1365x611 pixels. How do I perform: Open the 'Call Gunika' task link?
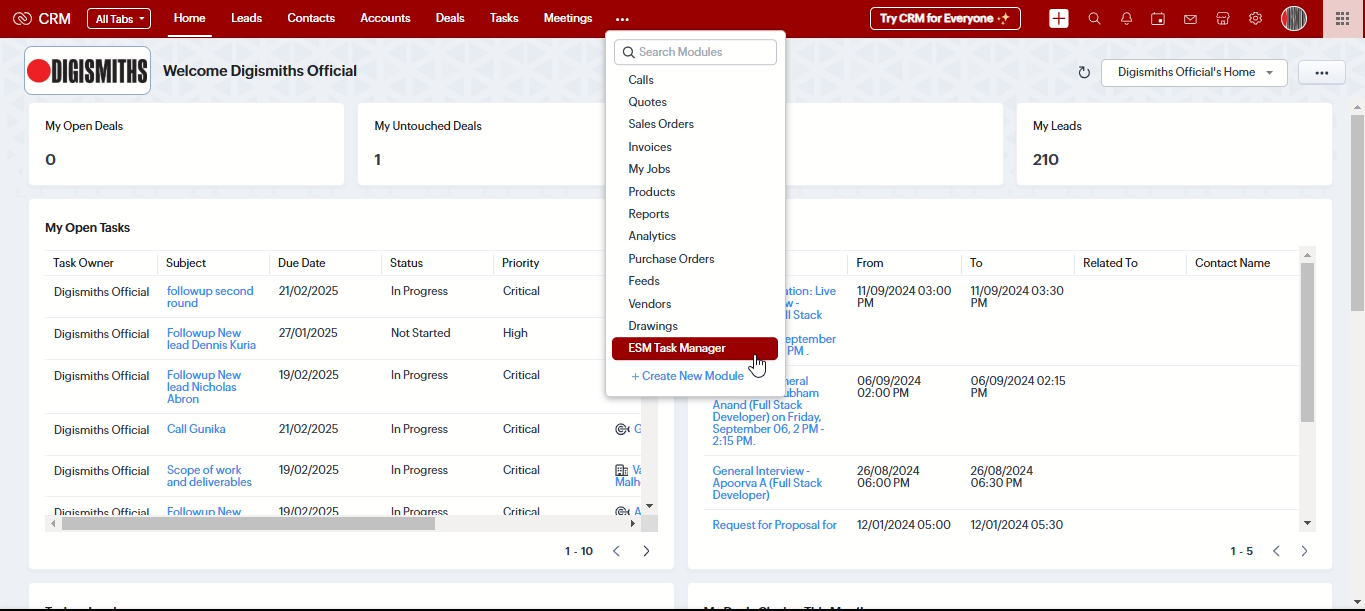click(196, 429)
